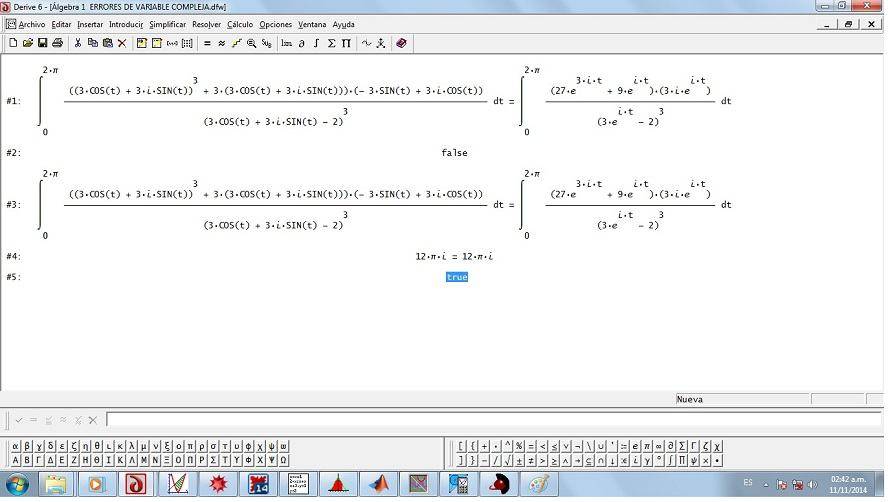Open the Resolver menu
Viewport: 888px width, 502px height.
206,24
